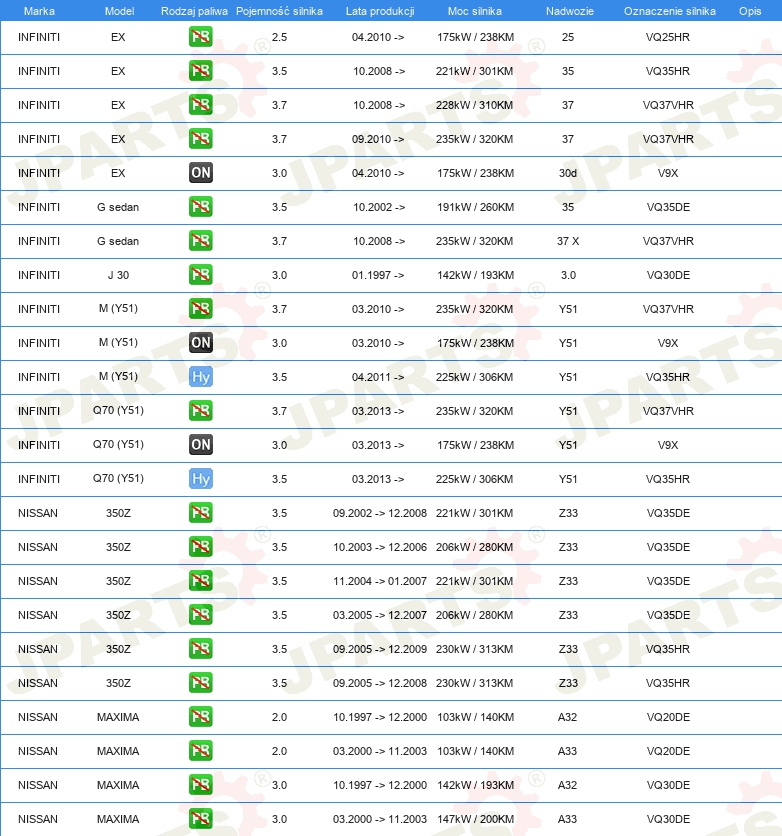
Task: Select engine code VQ30DE in J 30 row
Action: [668, 275]
